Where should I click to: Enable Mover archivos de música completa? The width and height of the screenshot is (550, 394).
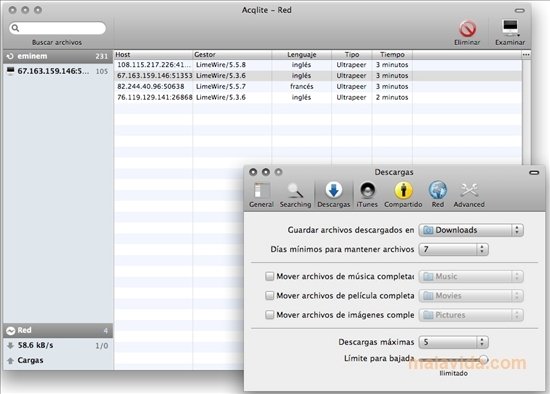coord(269,276)
